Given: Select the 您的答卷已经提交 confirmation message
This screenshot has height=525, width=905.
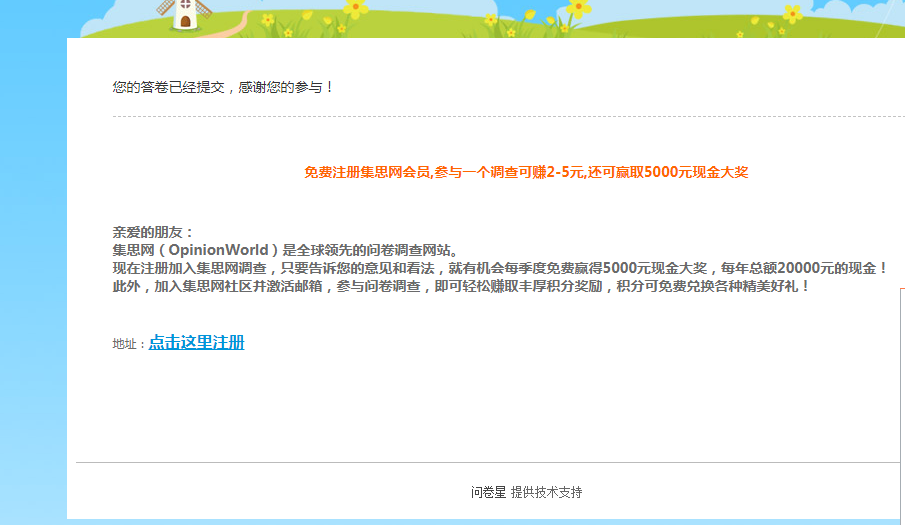Looking at the screenshot, I should point(223,87).
